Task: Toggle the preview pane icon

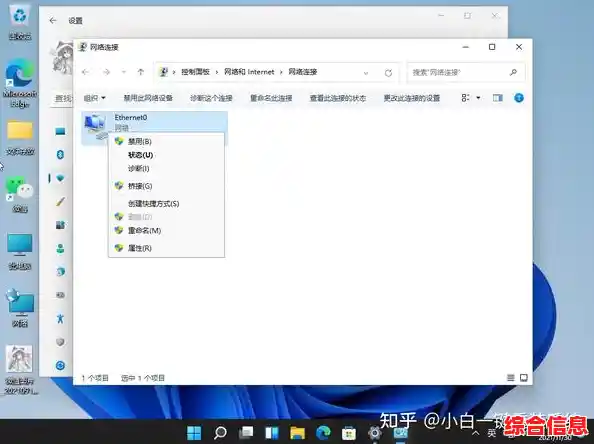Action: point(498,98)
